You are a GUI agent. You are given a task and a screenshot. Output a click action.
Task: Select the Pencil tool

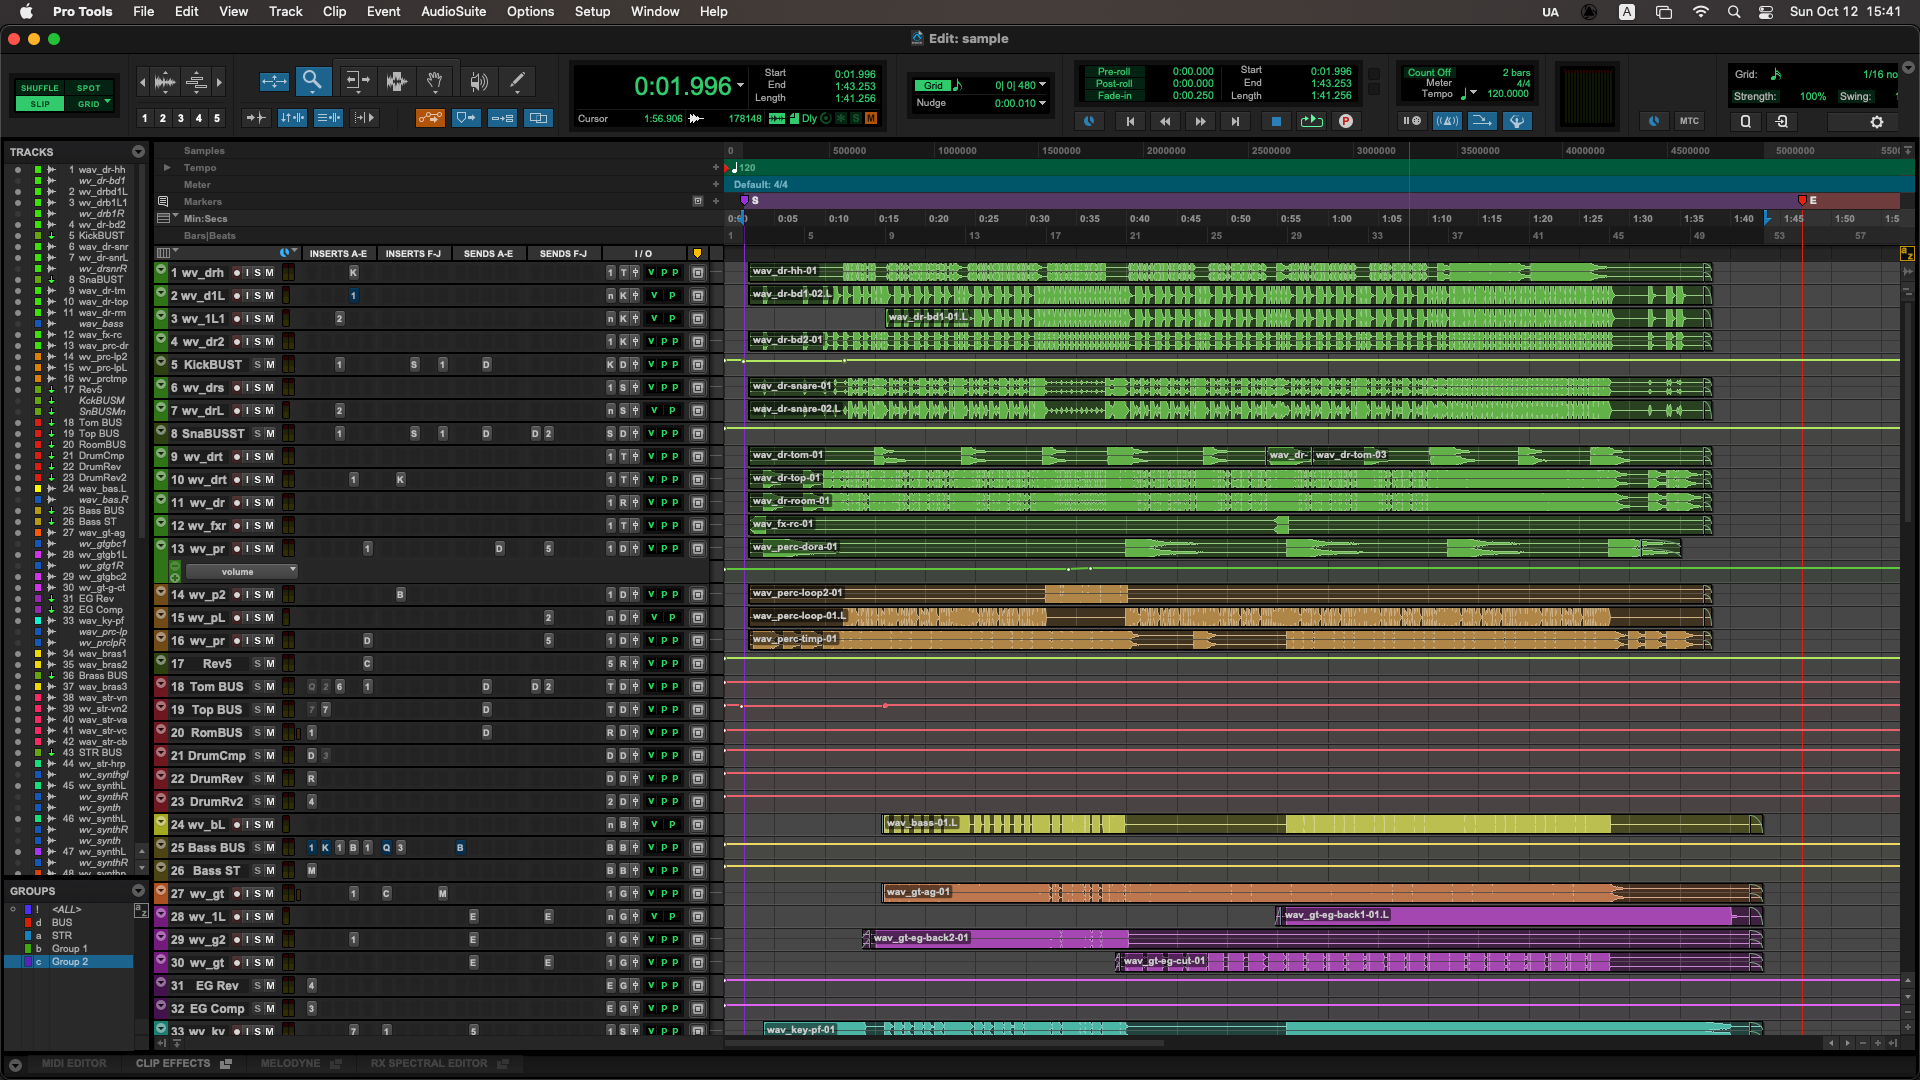[517, 82]
